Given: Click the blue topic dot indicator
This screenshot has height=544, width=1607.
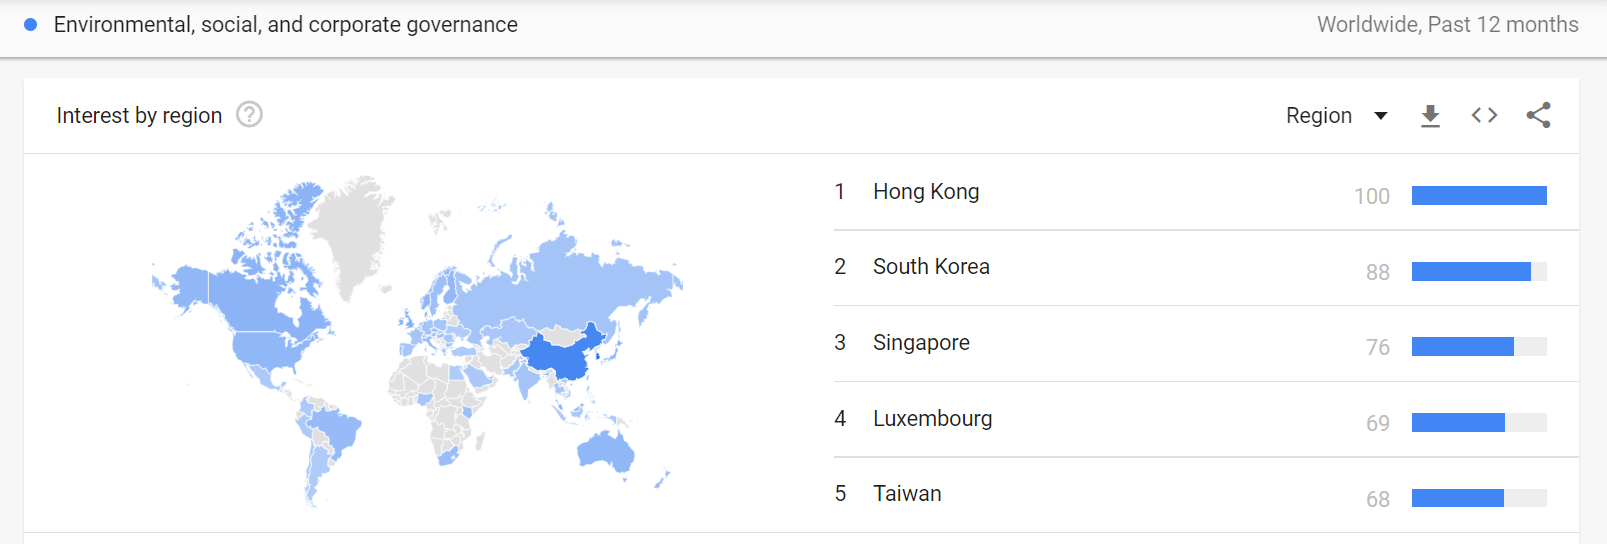Looking at the screenshot, I should [31, 25].
